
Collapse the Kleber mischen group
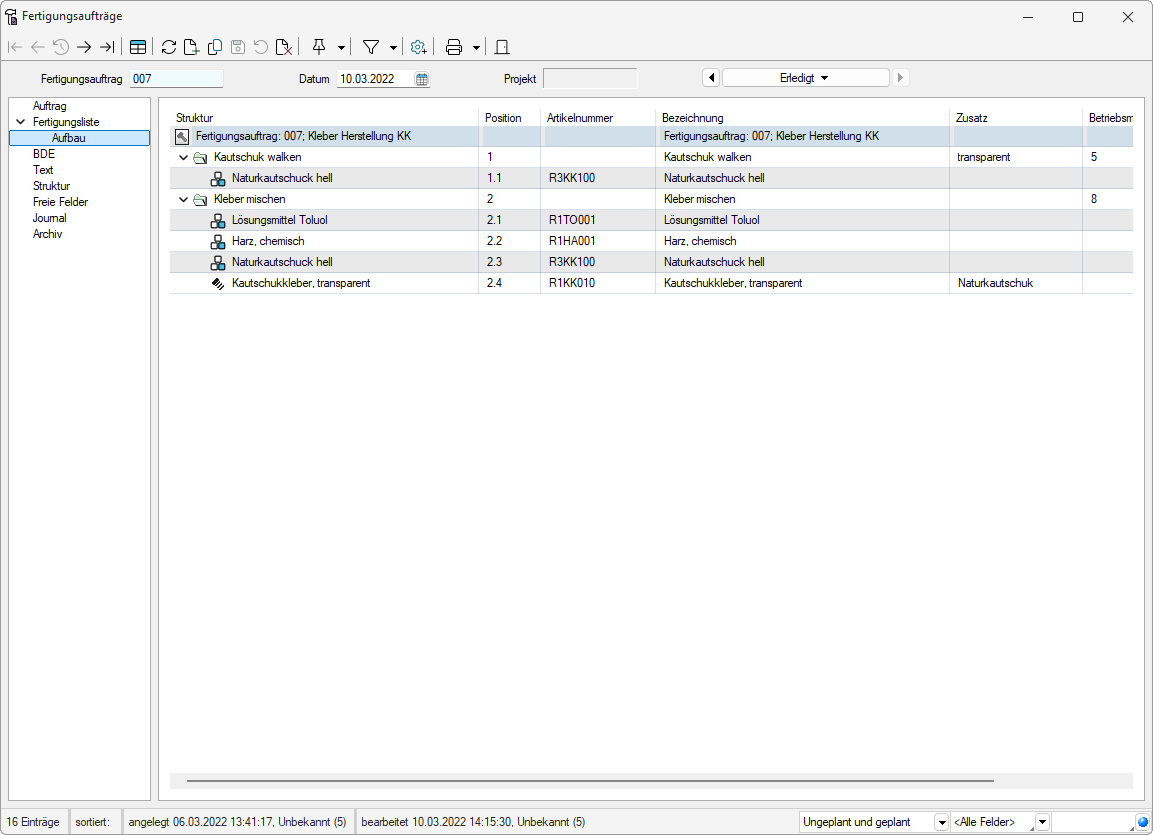(183, 199)
